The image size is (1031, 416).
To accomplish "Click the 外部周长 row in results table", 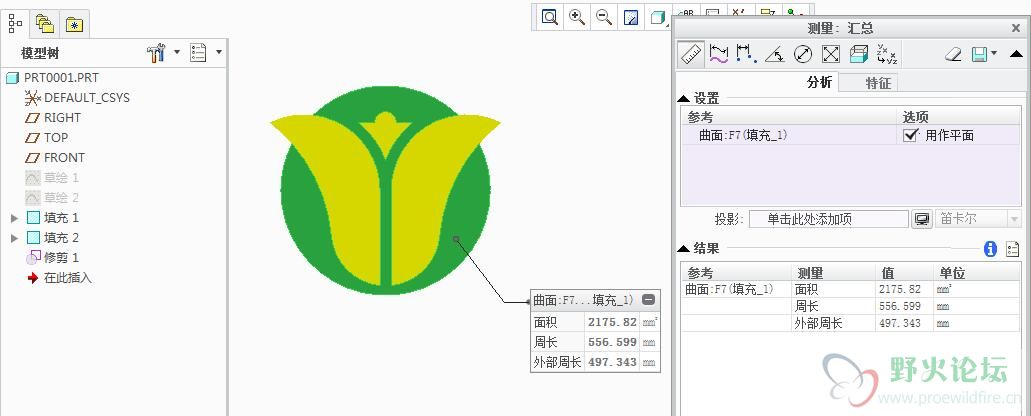I will [851, 323].
